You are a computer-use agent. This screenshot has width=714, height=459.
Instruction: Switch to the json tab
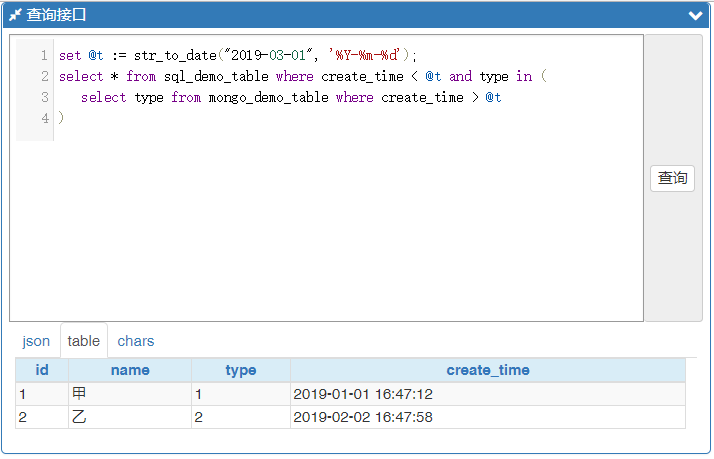coord(36,341)
